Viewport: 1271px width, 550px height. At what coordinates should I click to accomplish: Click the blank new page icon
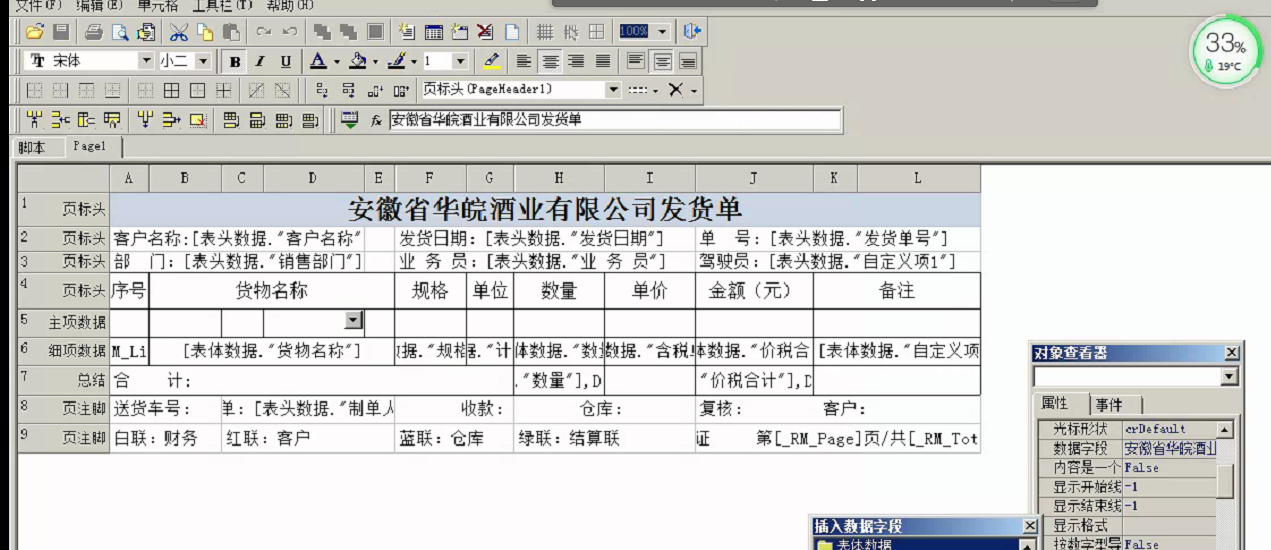coord(511,32)
